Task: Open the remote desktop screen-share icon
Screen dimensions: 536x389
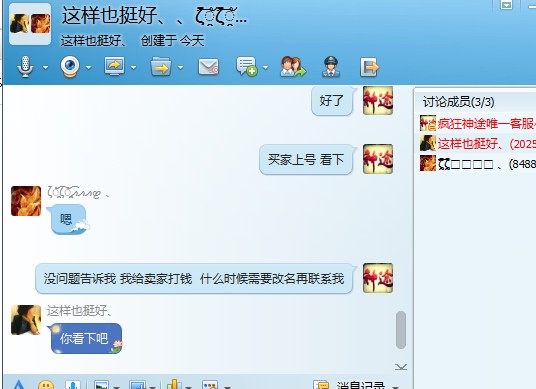Action: 115,66
